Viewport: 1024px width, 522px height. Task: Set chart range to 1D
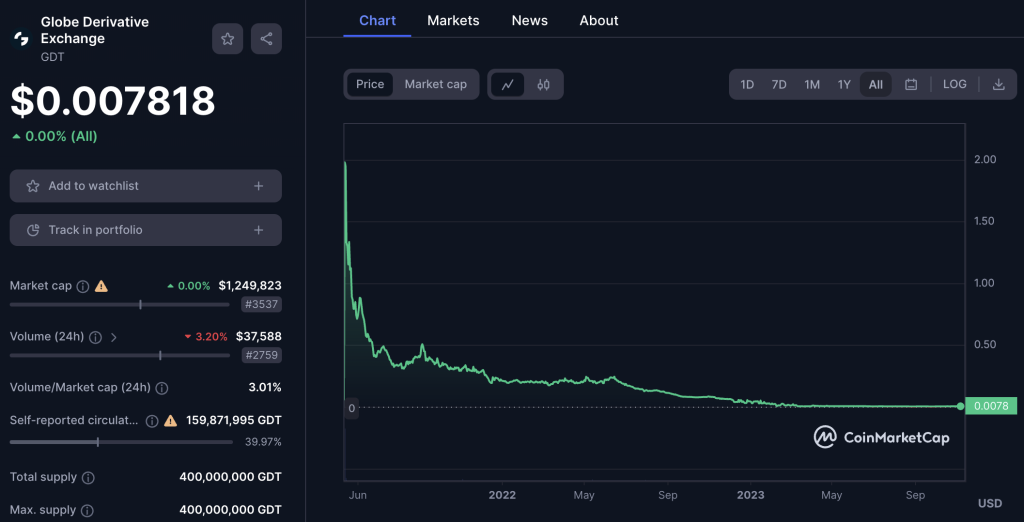(x=747, y=84)
